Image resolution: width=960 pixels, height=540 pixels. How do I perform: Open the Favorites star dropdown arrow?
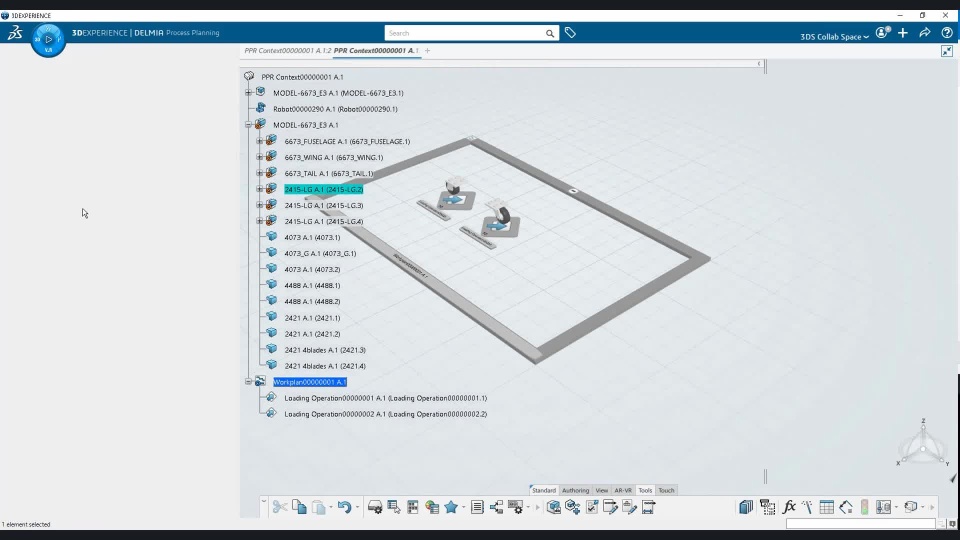pyautogui.click(x=463, y=508)
